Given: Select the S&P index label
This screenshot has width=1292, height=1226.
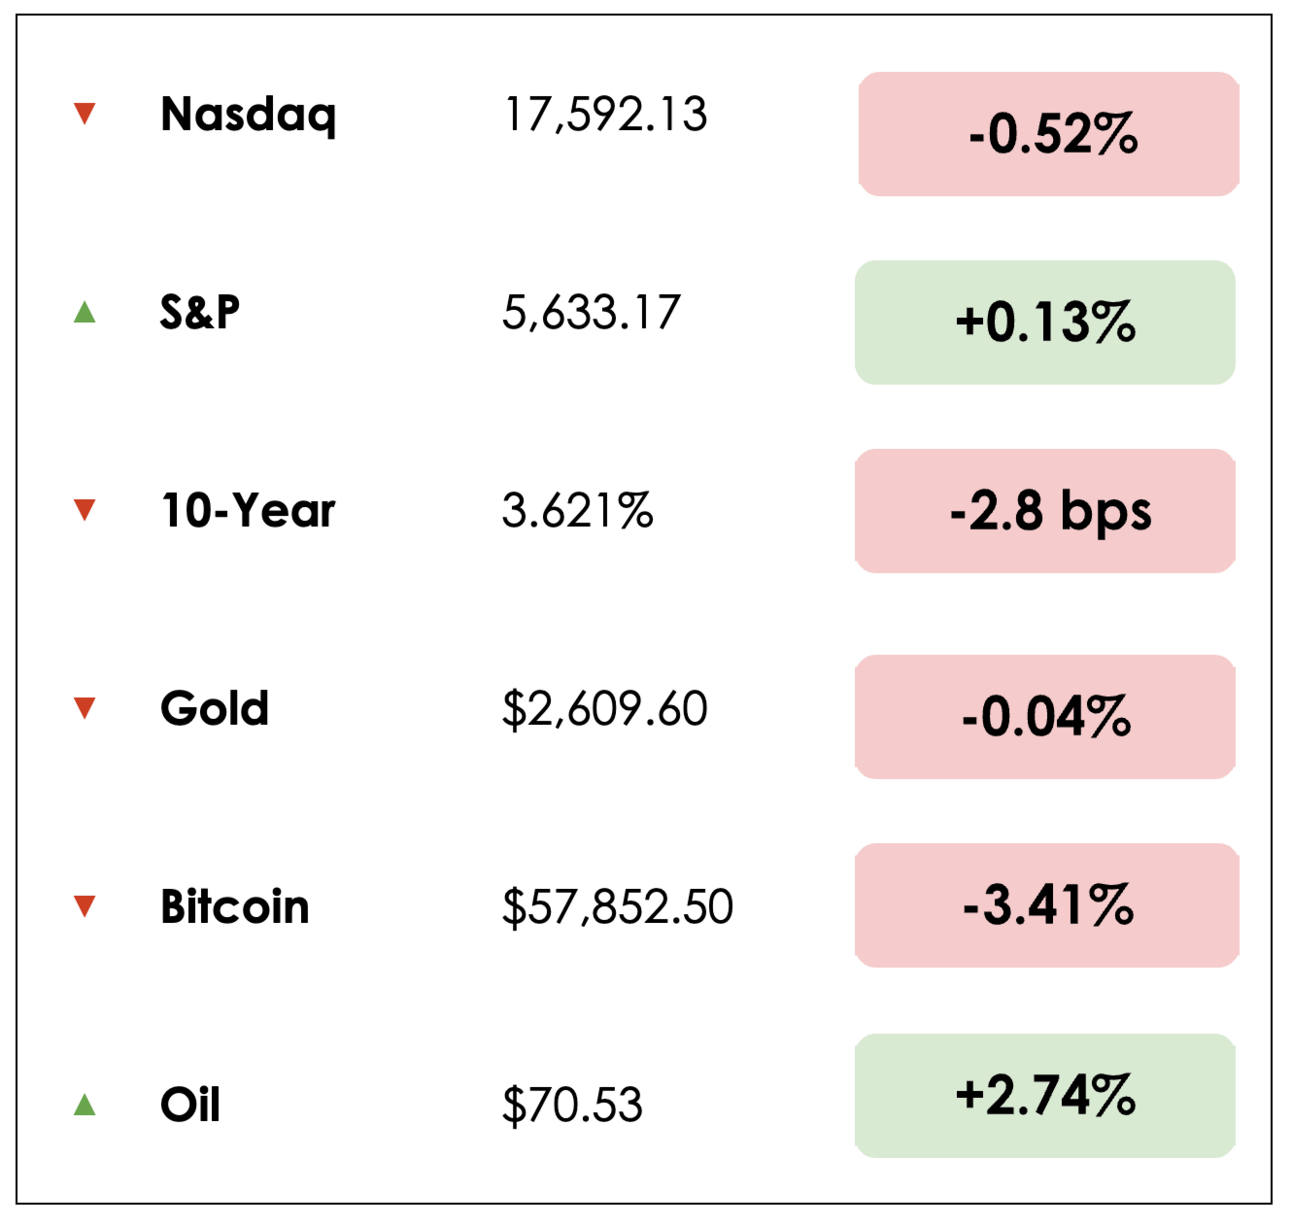Looking at the screenshot, I should click(200, 312).
